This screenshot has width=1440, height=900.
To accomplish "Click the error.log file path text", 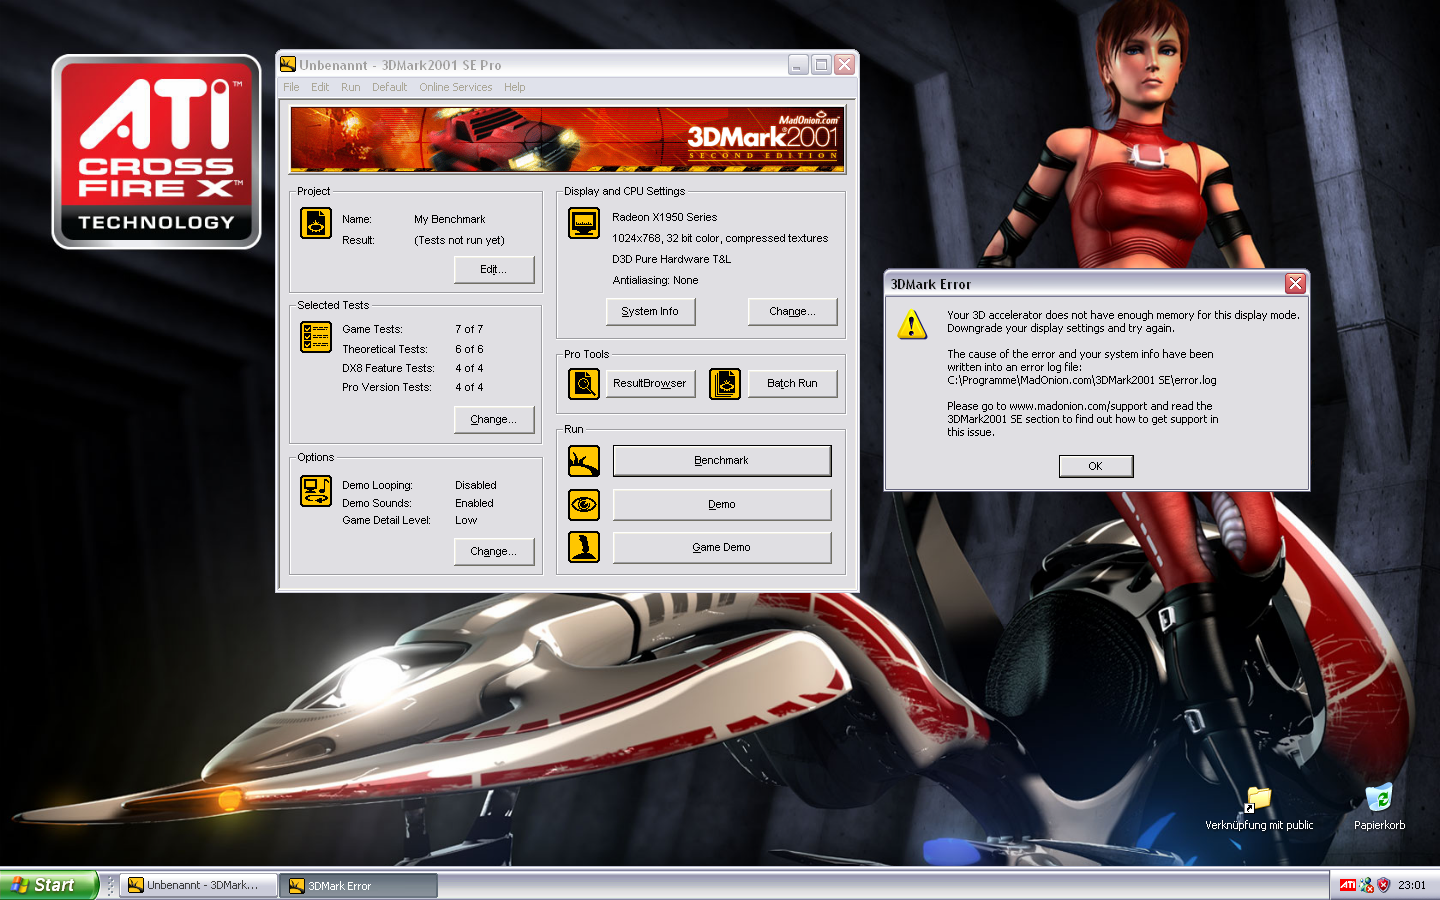I will pos(1082,380).
